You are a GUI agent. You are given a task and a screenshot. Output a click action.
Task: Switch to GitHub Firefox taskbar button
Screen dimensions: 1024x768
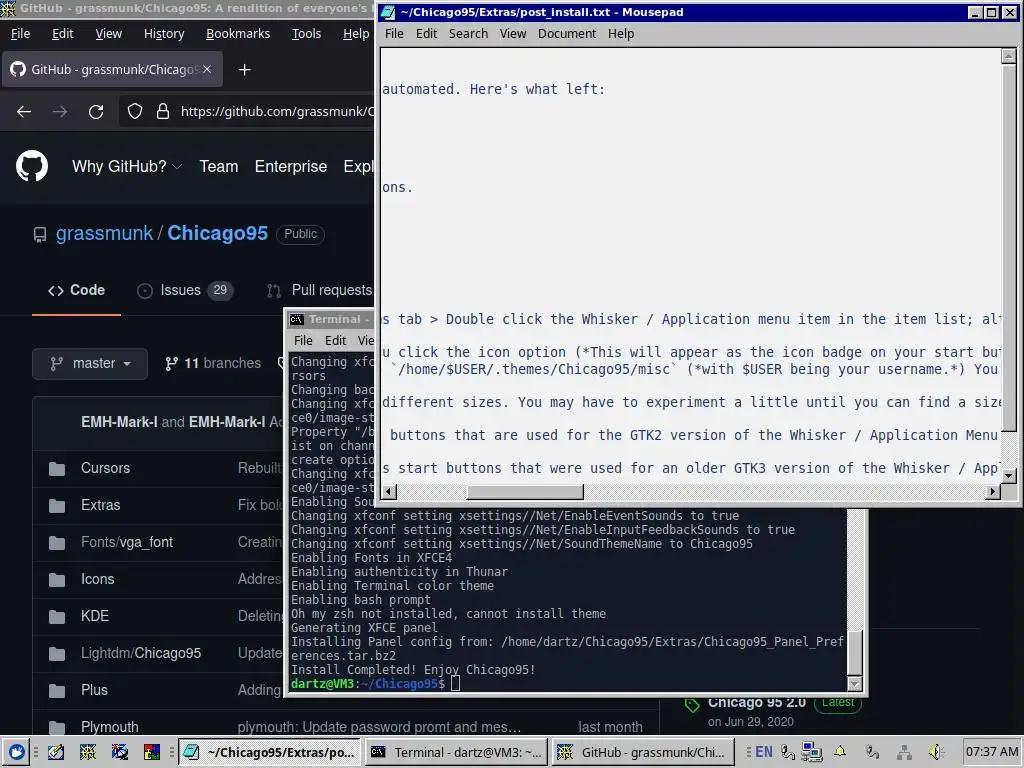(x=643, y=752)
